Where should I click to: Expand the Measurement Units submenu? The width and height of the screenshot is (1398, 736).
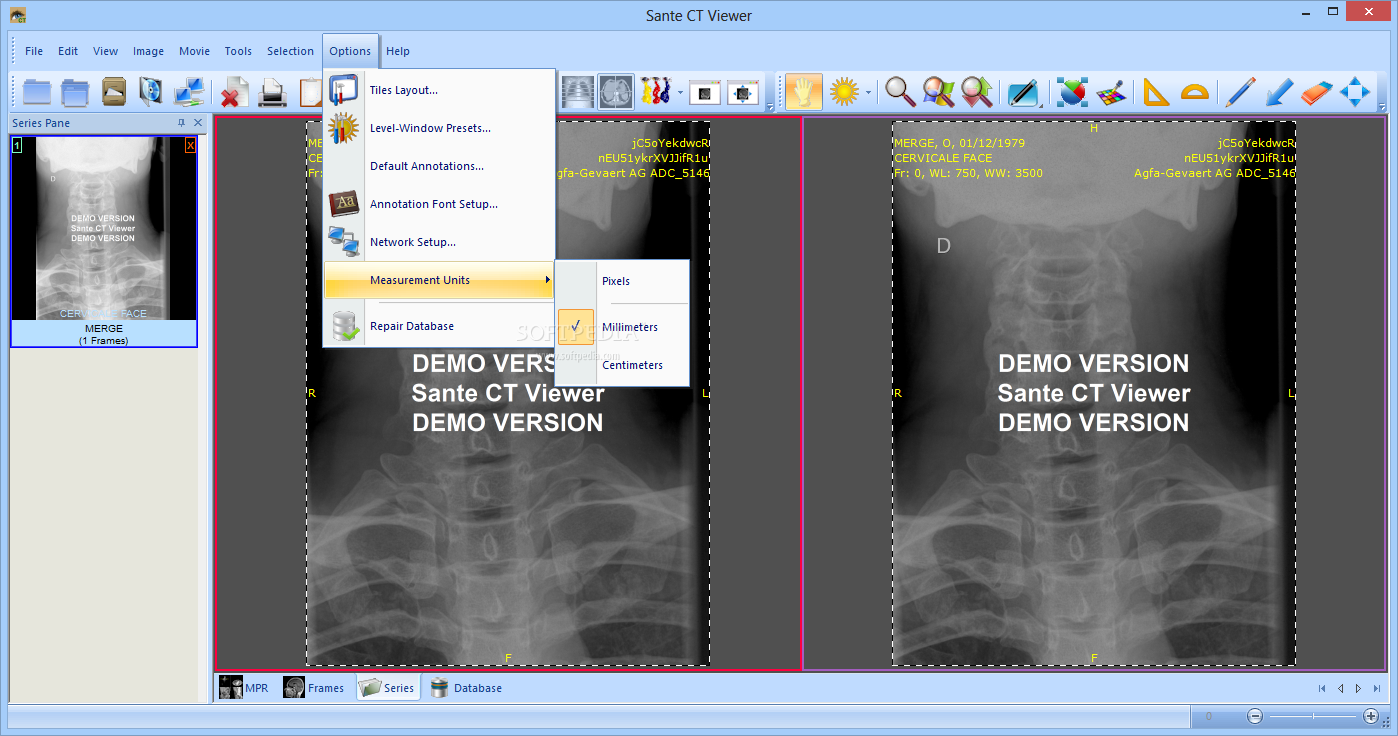click(x=439, y=280)
